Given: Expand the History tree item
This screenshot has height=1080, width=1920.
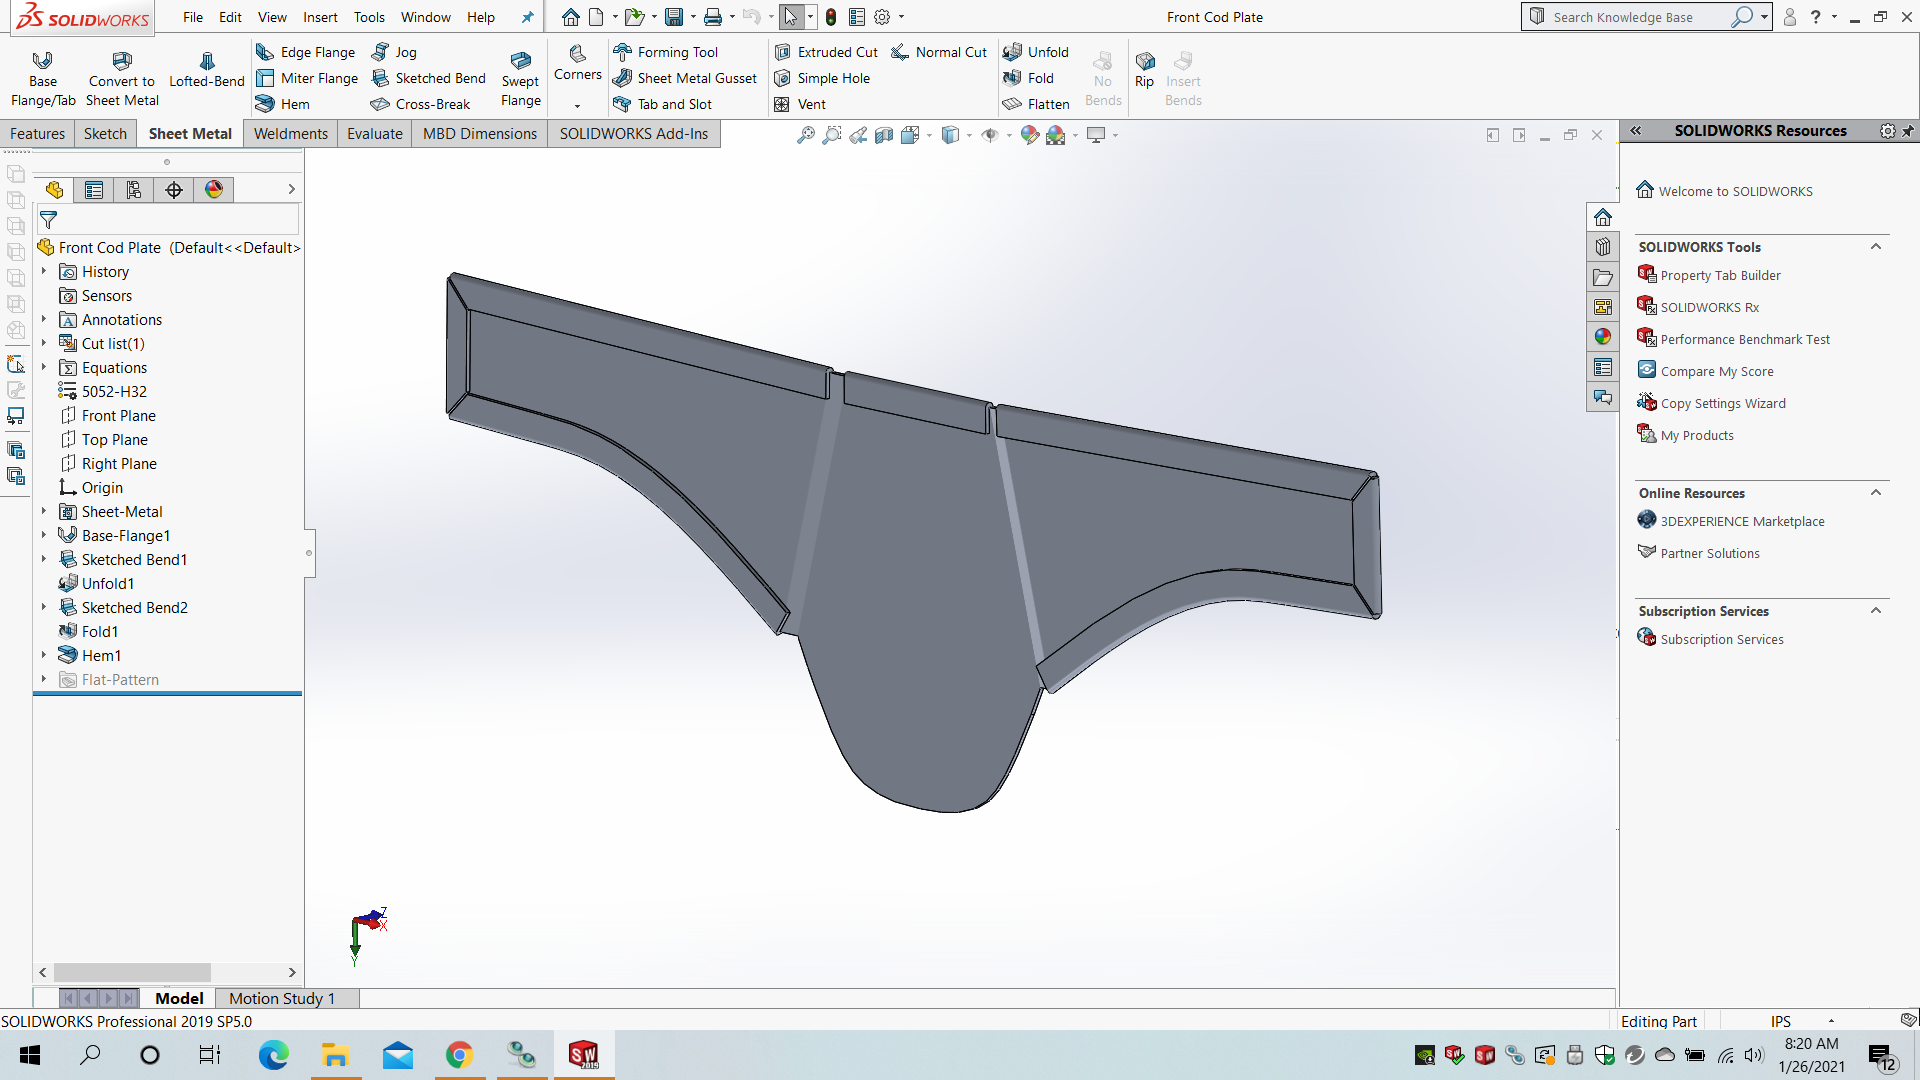Looking at the screenshot, I should click(44, 271).
